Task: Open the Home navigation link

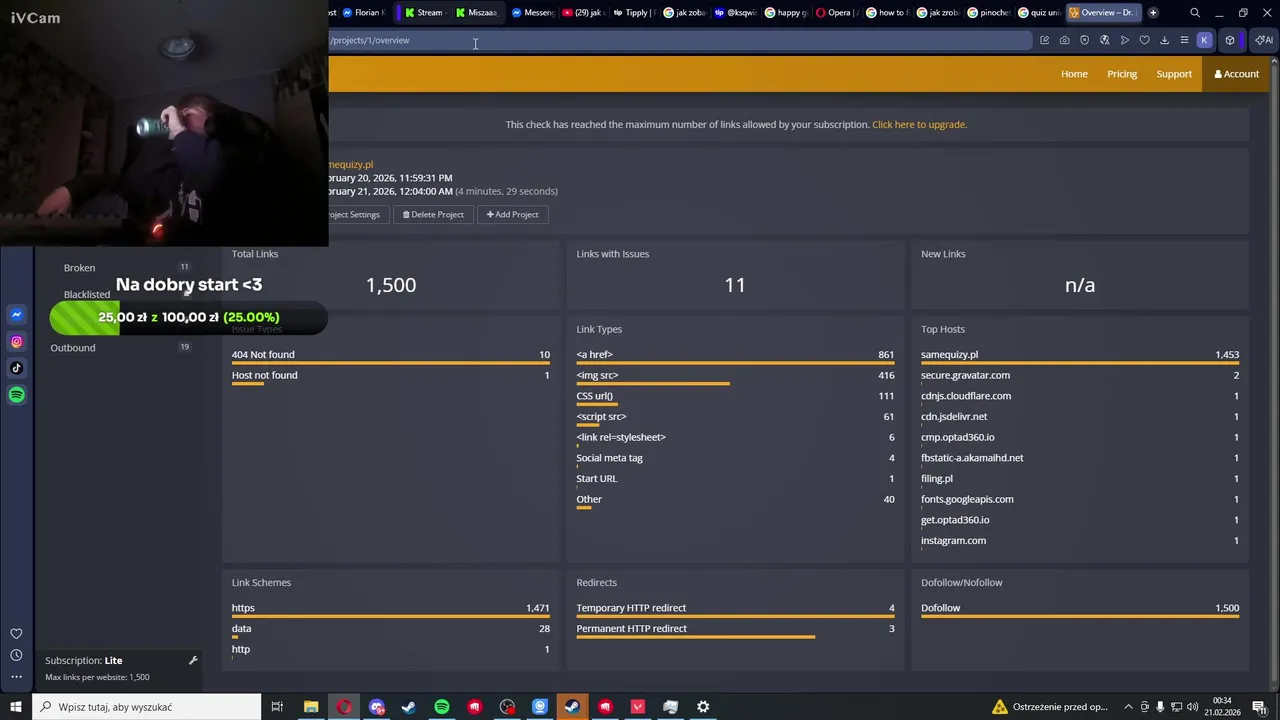Action: click(x=1074, y=74)
